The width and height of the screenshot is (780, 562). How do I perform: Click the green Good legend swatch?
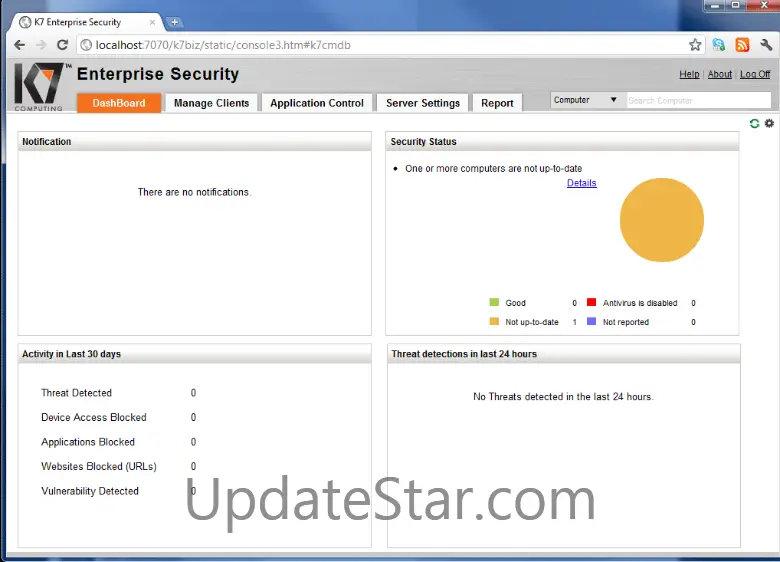click(494, 302)
